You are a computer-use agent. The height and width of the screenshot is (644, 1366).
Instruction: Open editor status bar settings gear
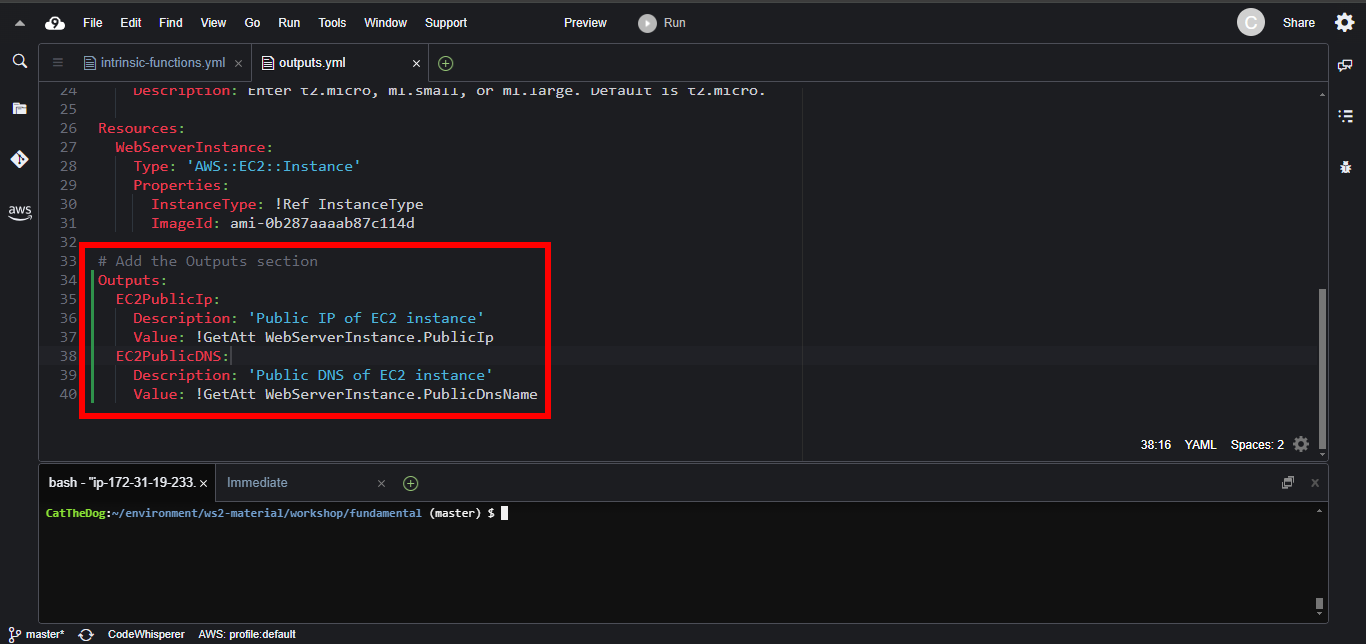pos(1300,444)
